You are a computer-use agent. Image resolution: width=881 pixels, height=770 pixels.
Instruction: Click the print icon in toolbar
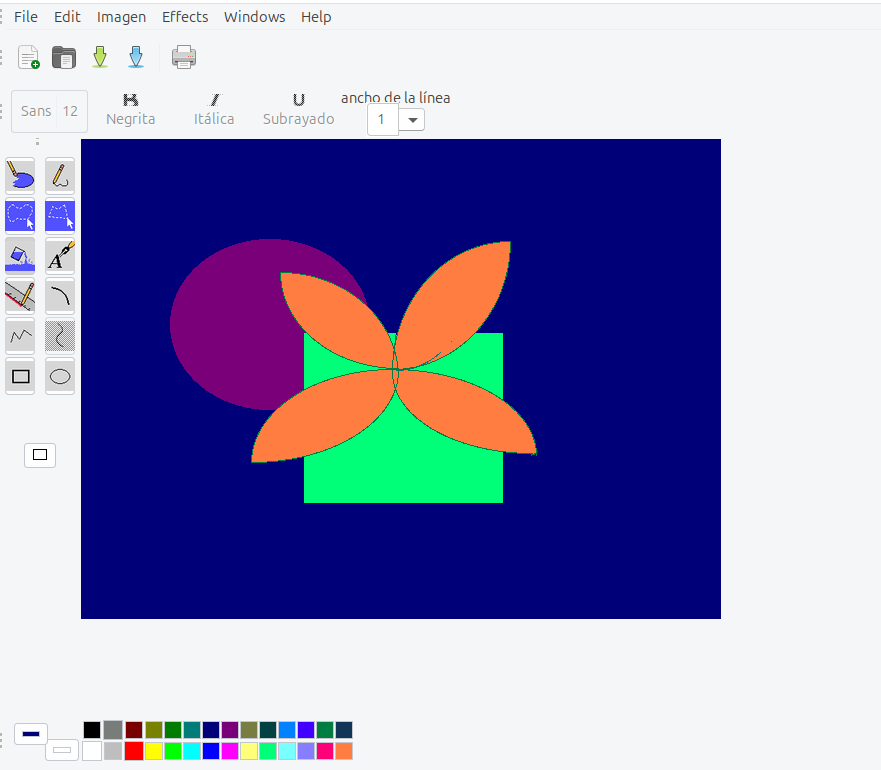(184, 57)
